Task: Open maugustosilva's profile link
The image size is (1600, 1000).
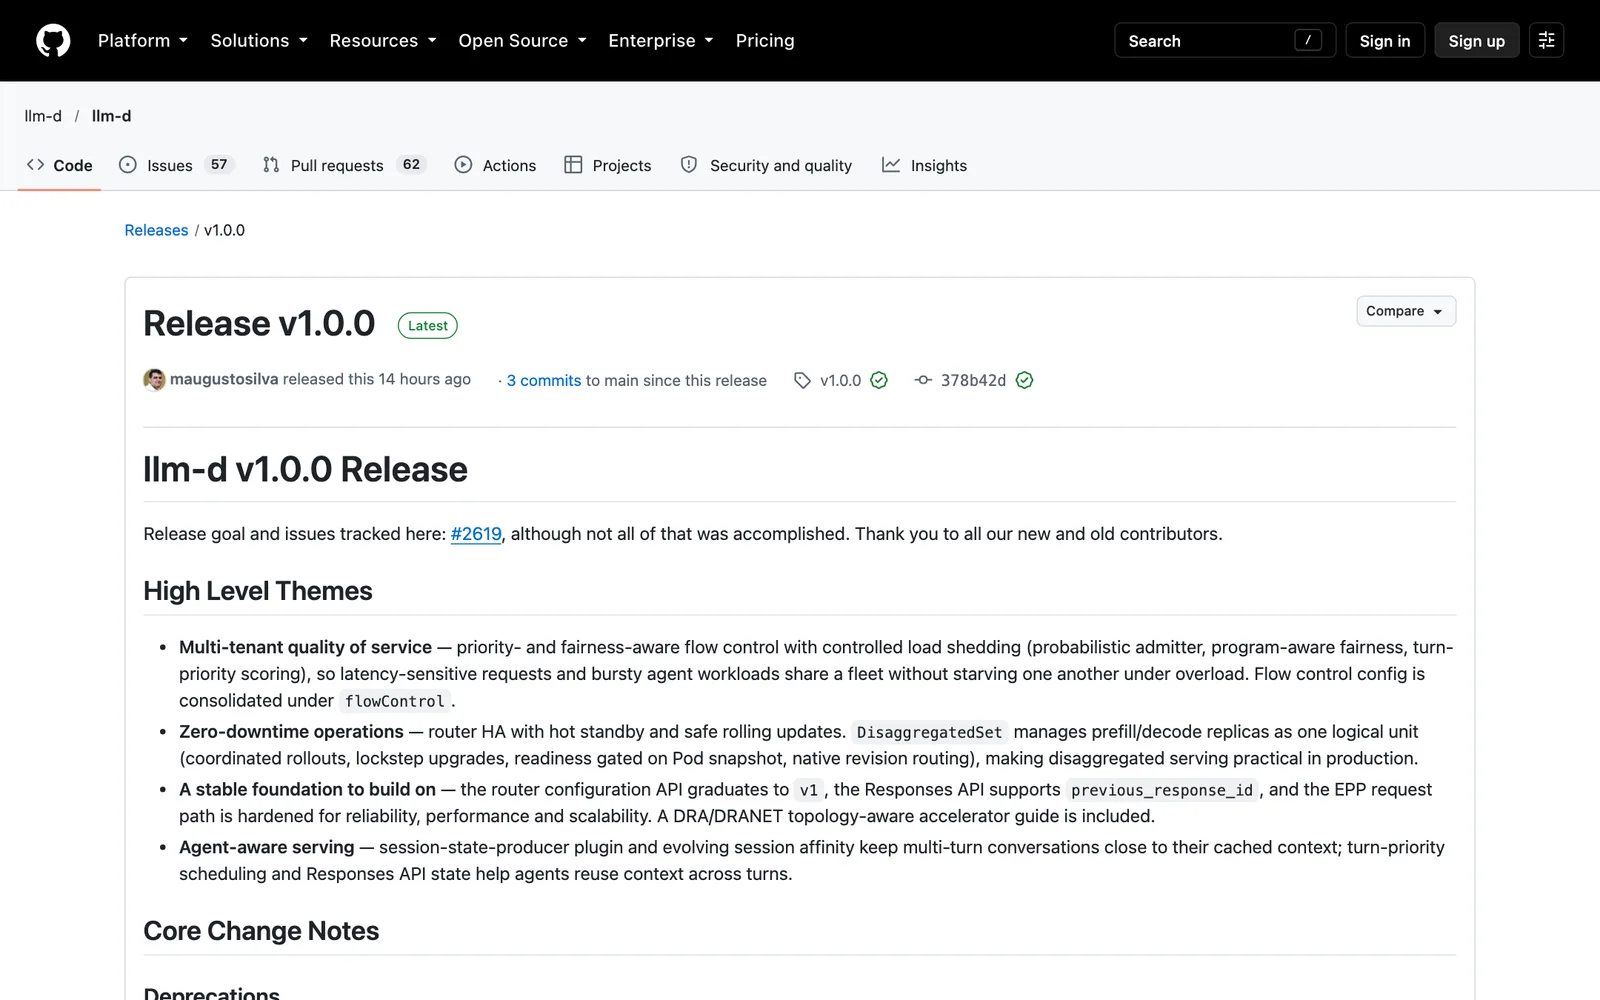Action: pos(224,380)
